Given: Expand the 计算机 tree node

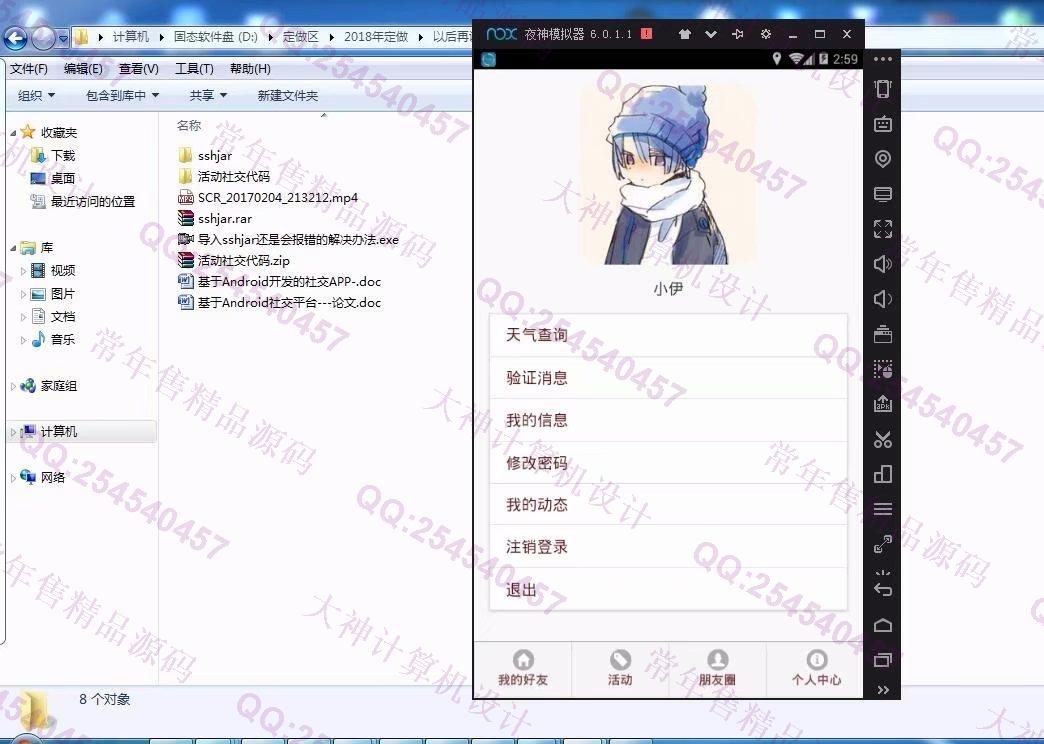Looking at the screenshot, I should tap(13, 432).
